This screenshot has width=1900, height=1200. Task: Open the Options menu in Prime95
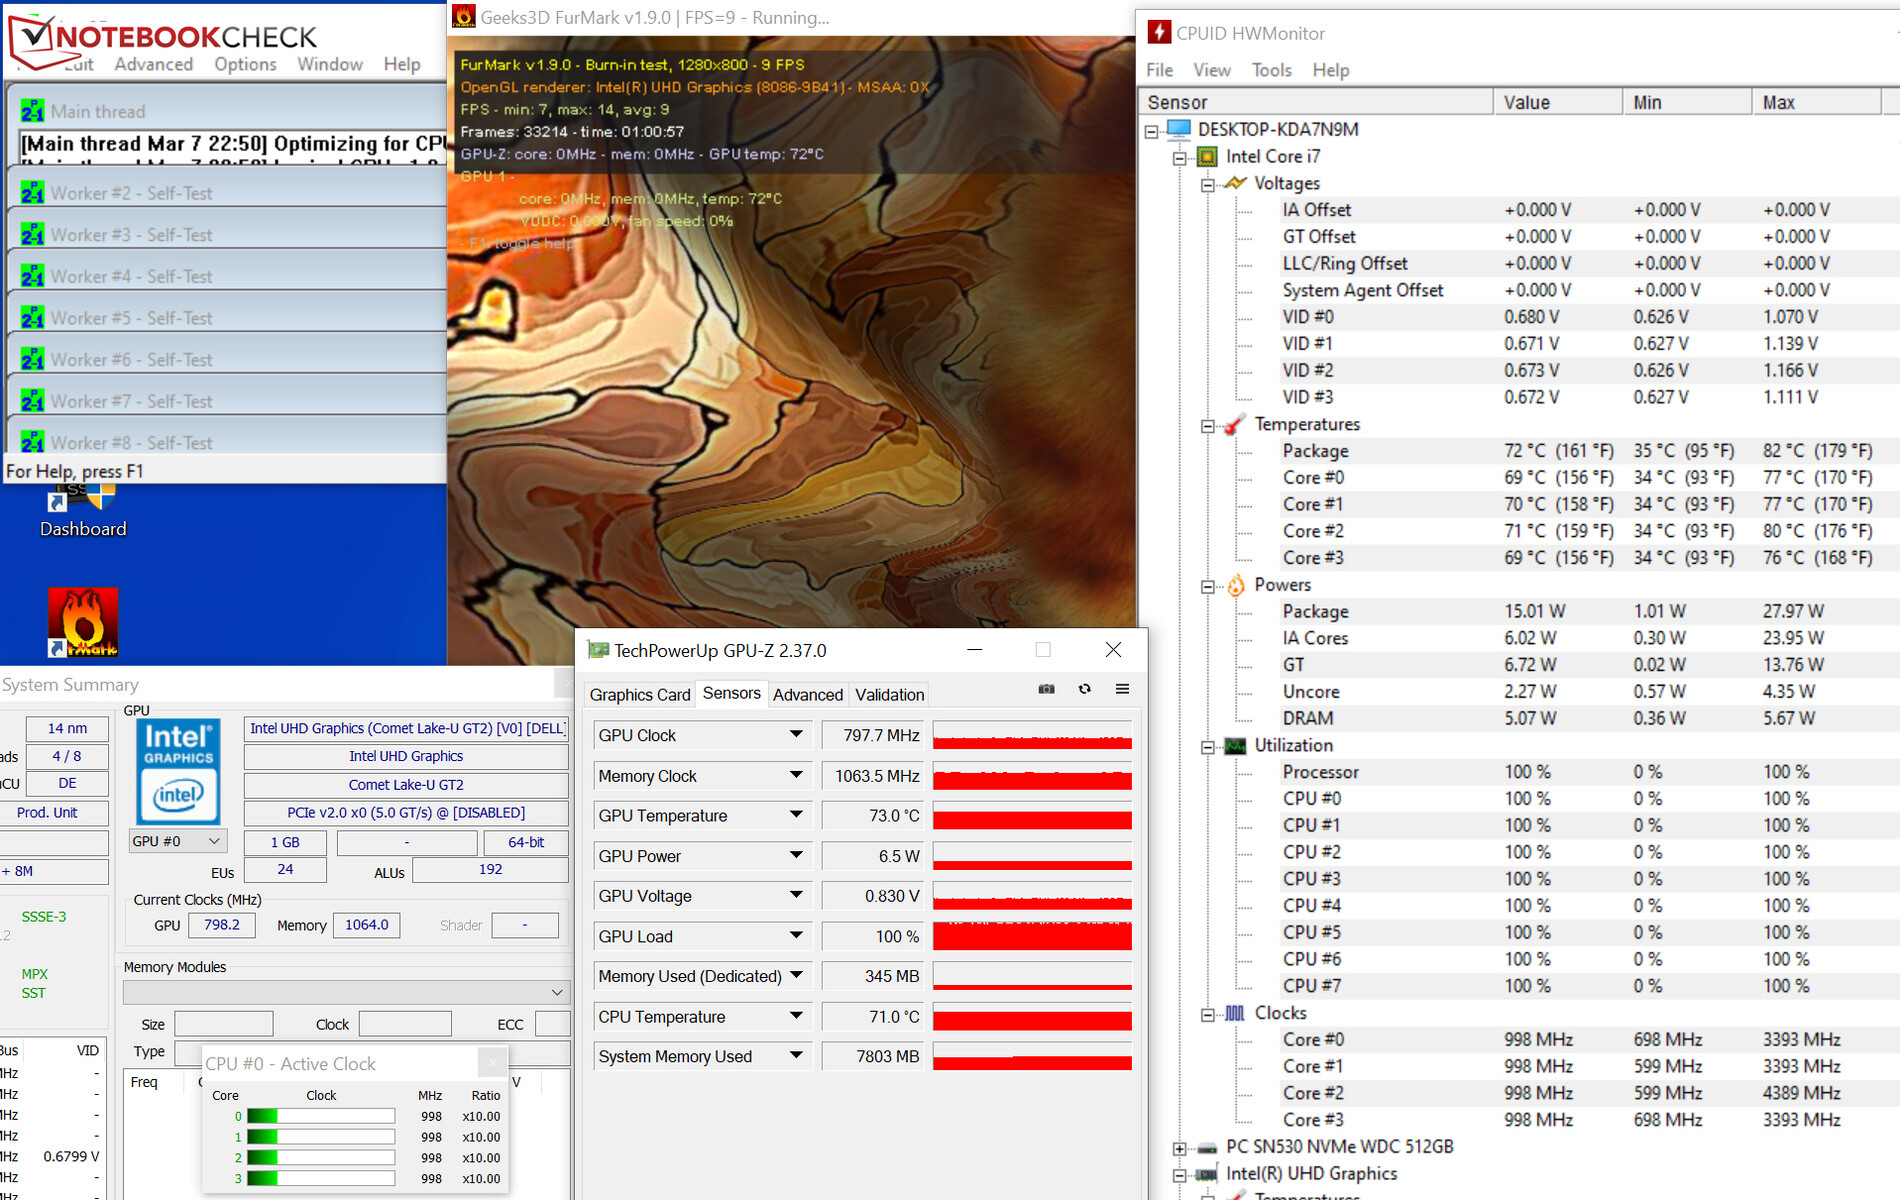point(245,64)
